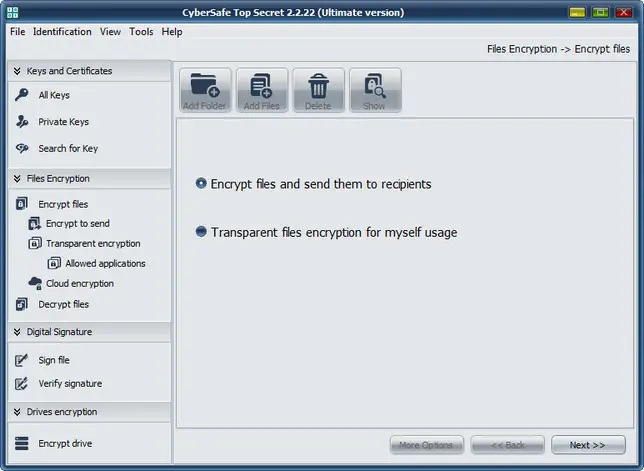
Task: Open the Identification menu
Action: click(62, 32)
